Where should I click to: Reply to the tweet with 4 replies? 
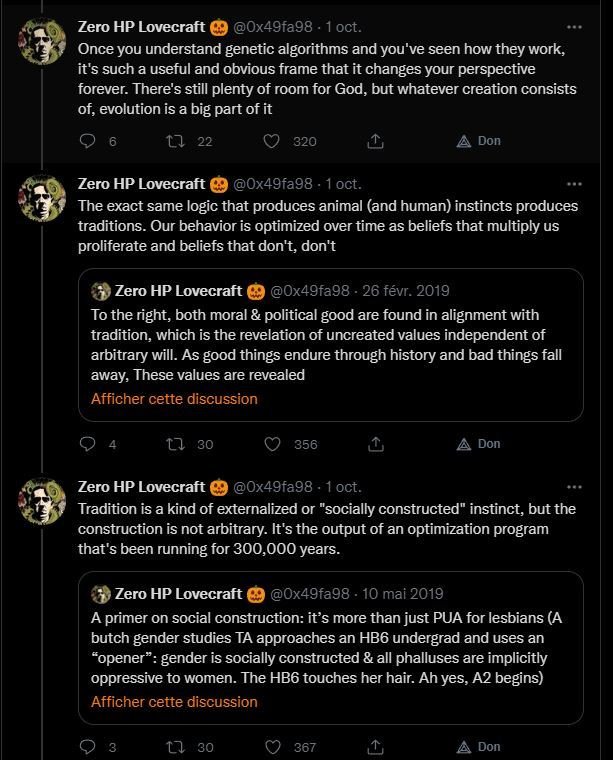(x=87, y=444)
